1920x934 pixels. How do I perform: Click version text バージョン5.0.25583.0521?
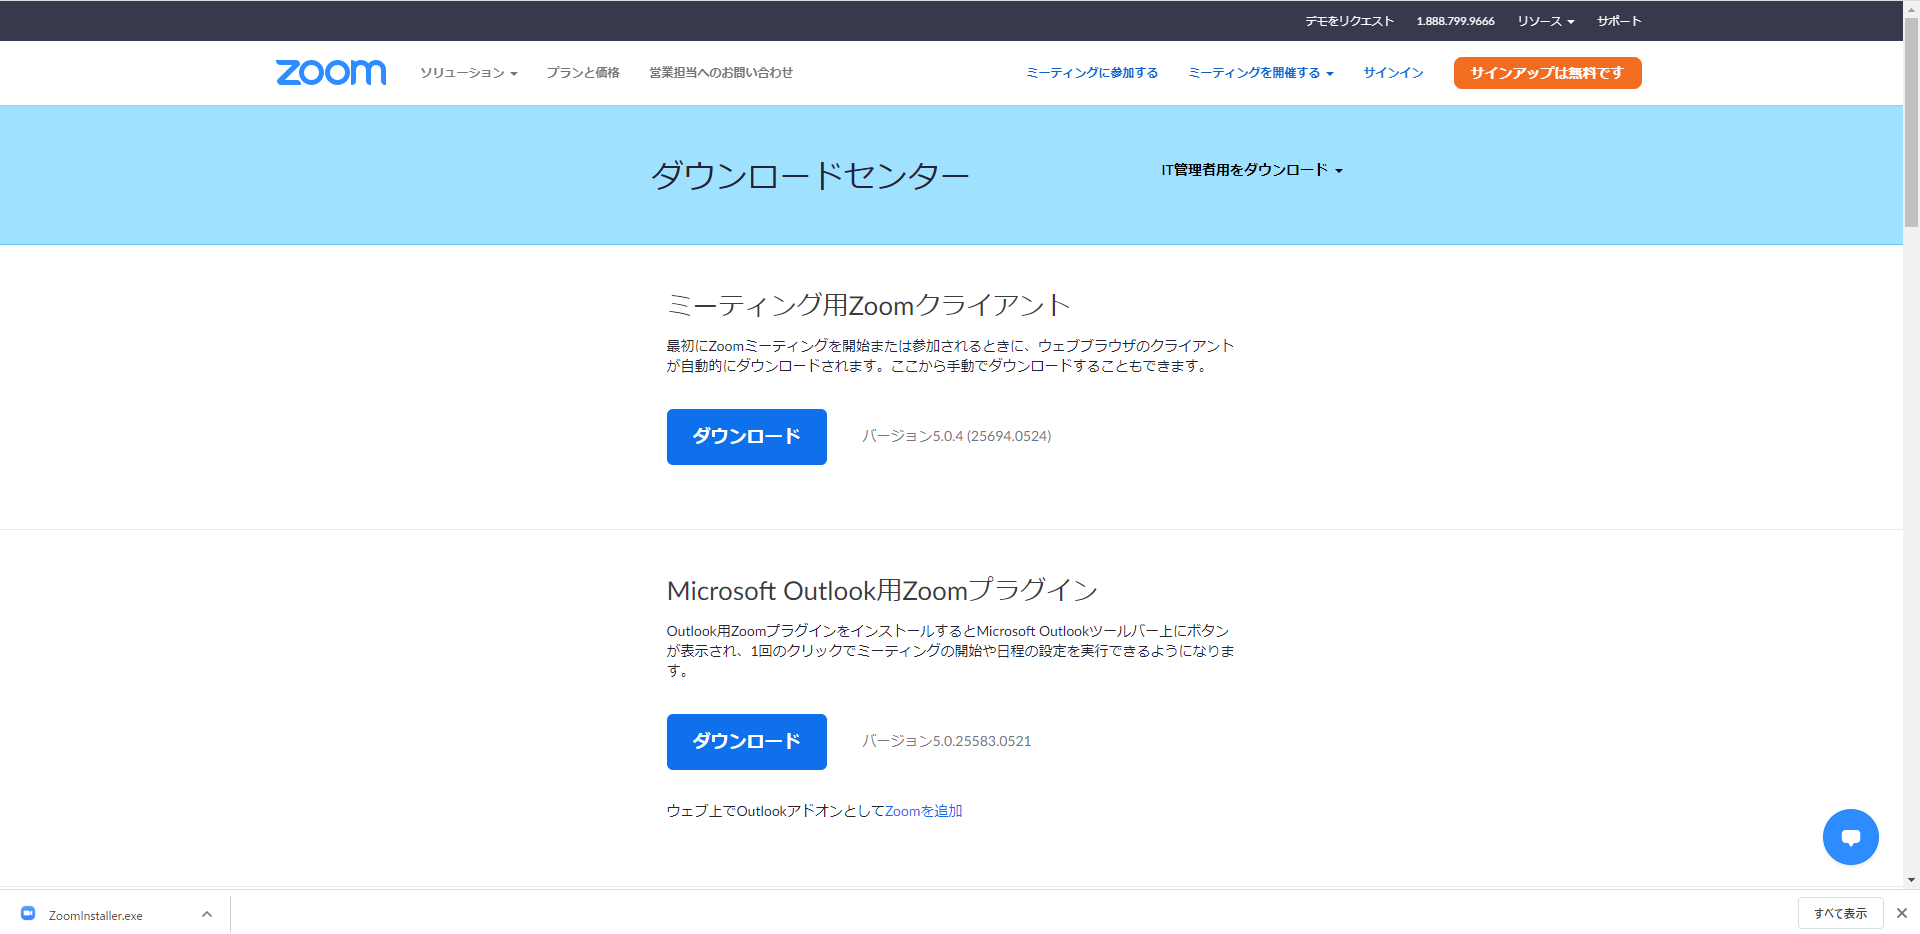click(946, 741)
